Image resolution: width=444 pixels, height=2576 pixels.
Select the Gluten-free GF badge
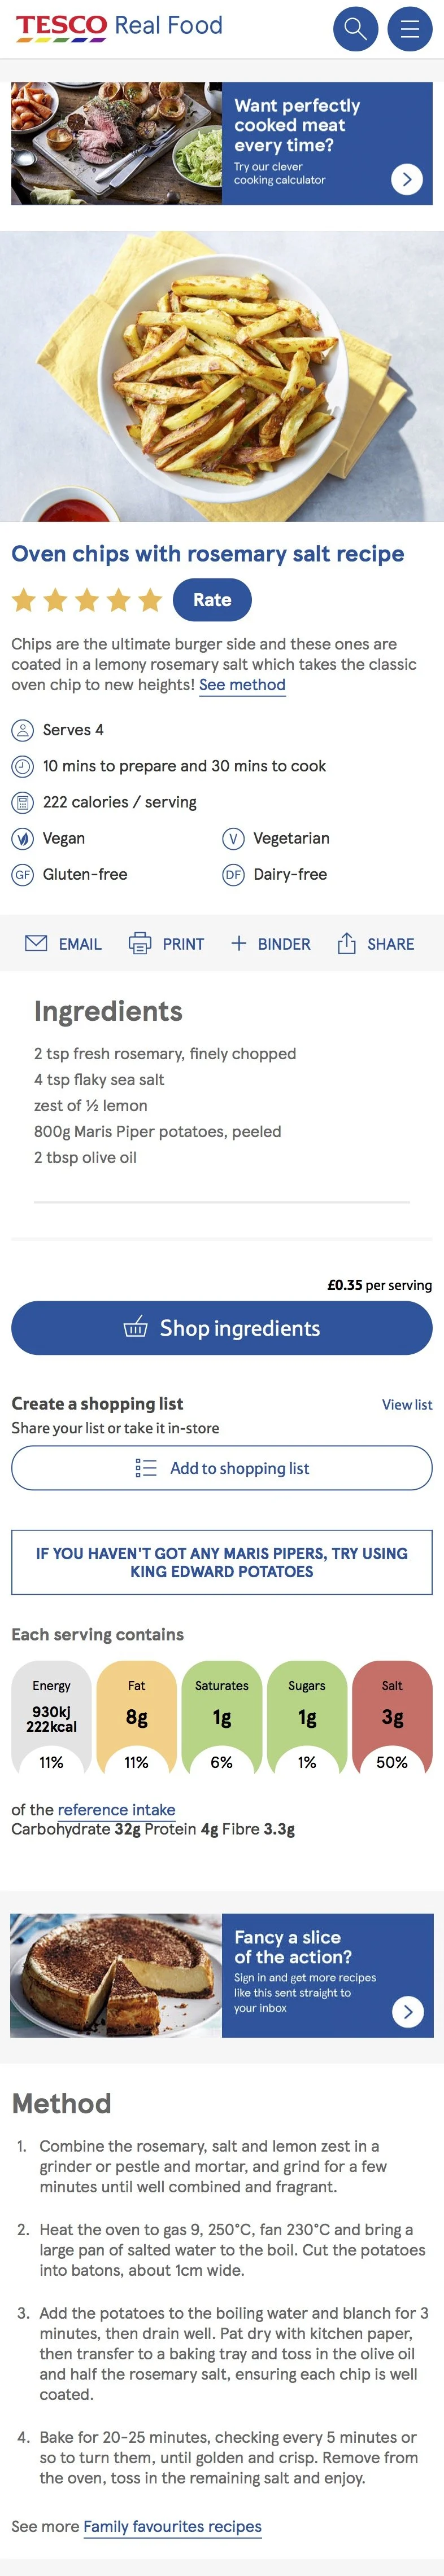click(22, 874)
